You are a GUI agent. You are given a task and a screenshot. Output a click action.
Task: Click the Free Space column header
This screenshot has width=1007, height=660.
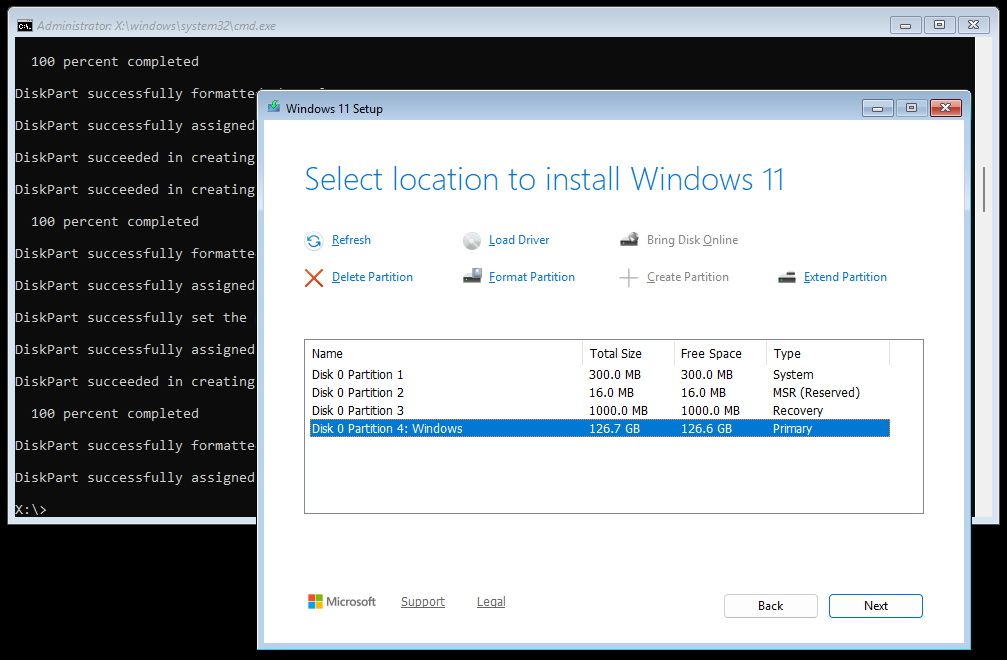click(x=720, y=354)
